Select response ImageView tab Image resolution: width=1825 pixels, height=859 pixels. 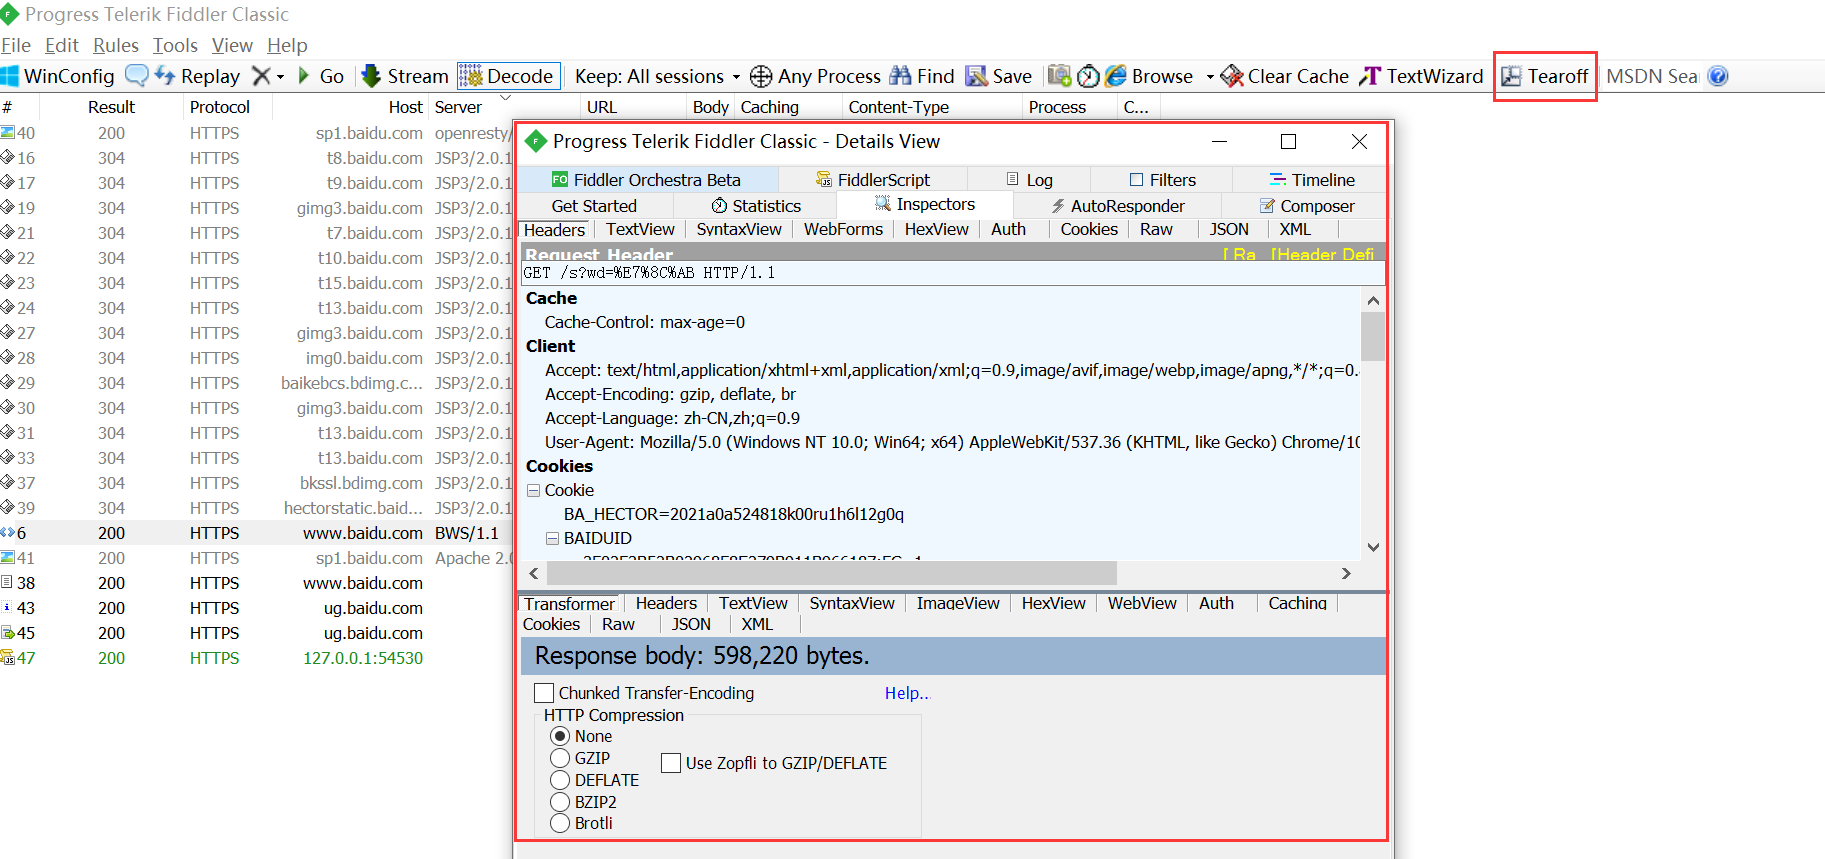pos(957,603)
